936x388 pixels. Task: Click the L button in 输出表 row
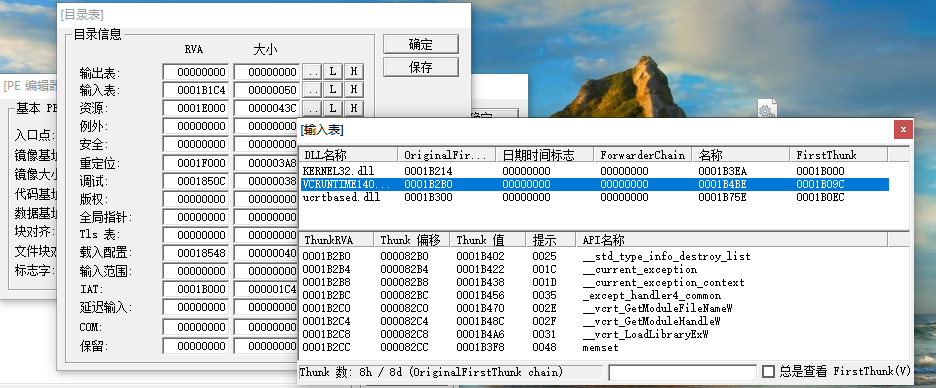332,72
